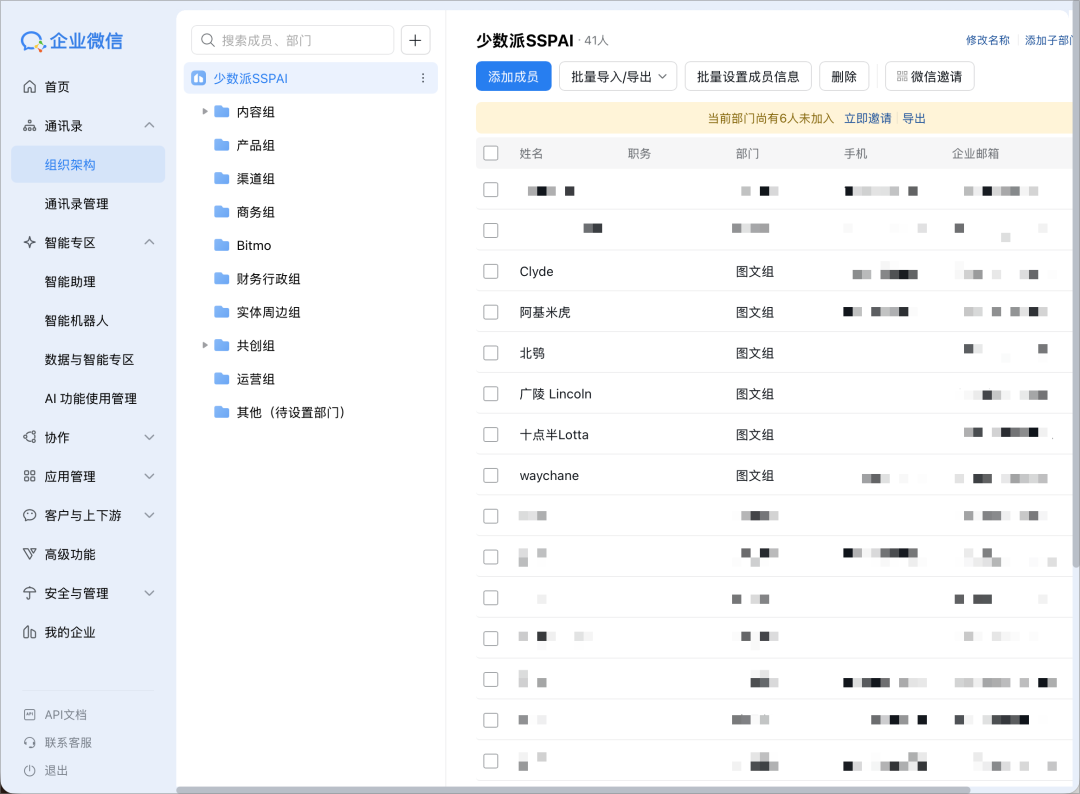Screen dimensions: 1080x794
Task: Tick the checkbox next to 北鸮
Action: 491,353
